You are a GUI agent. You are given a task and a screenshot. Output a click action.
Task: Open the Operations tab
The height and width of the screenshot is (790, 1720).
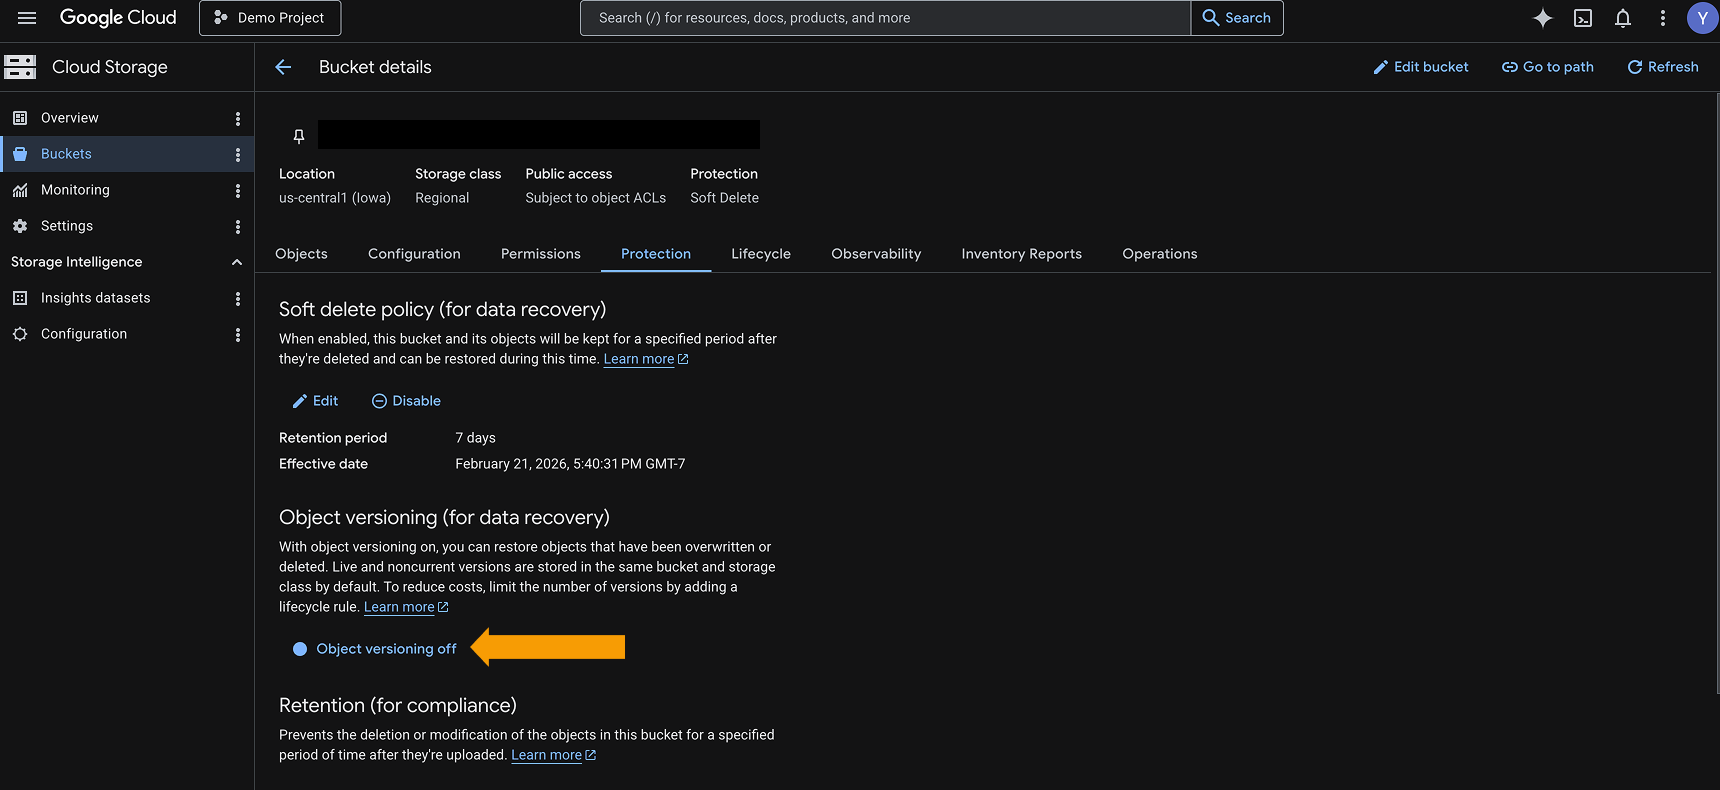coord(1160,254)
